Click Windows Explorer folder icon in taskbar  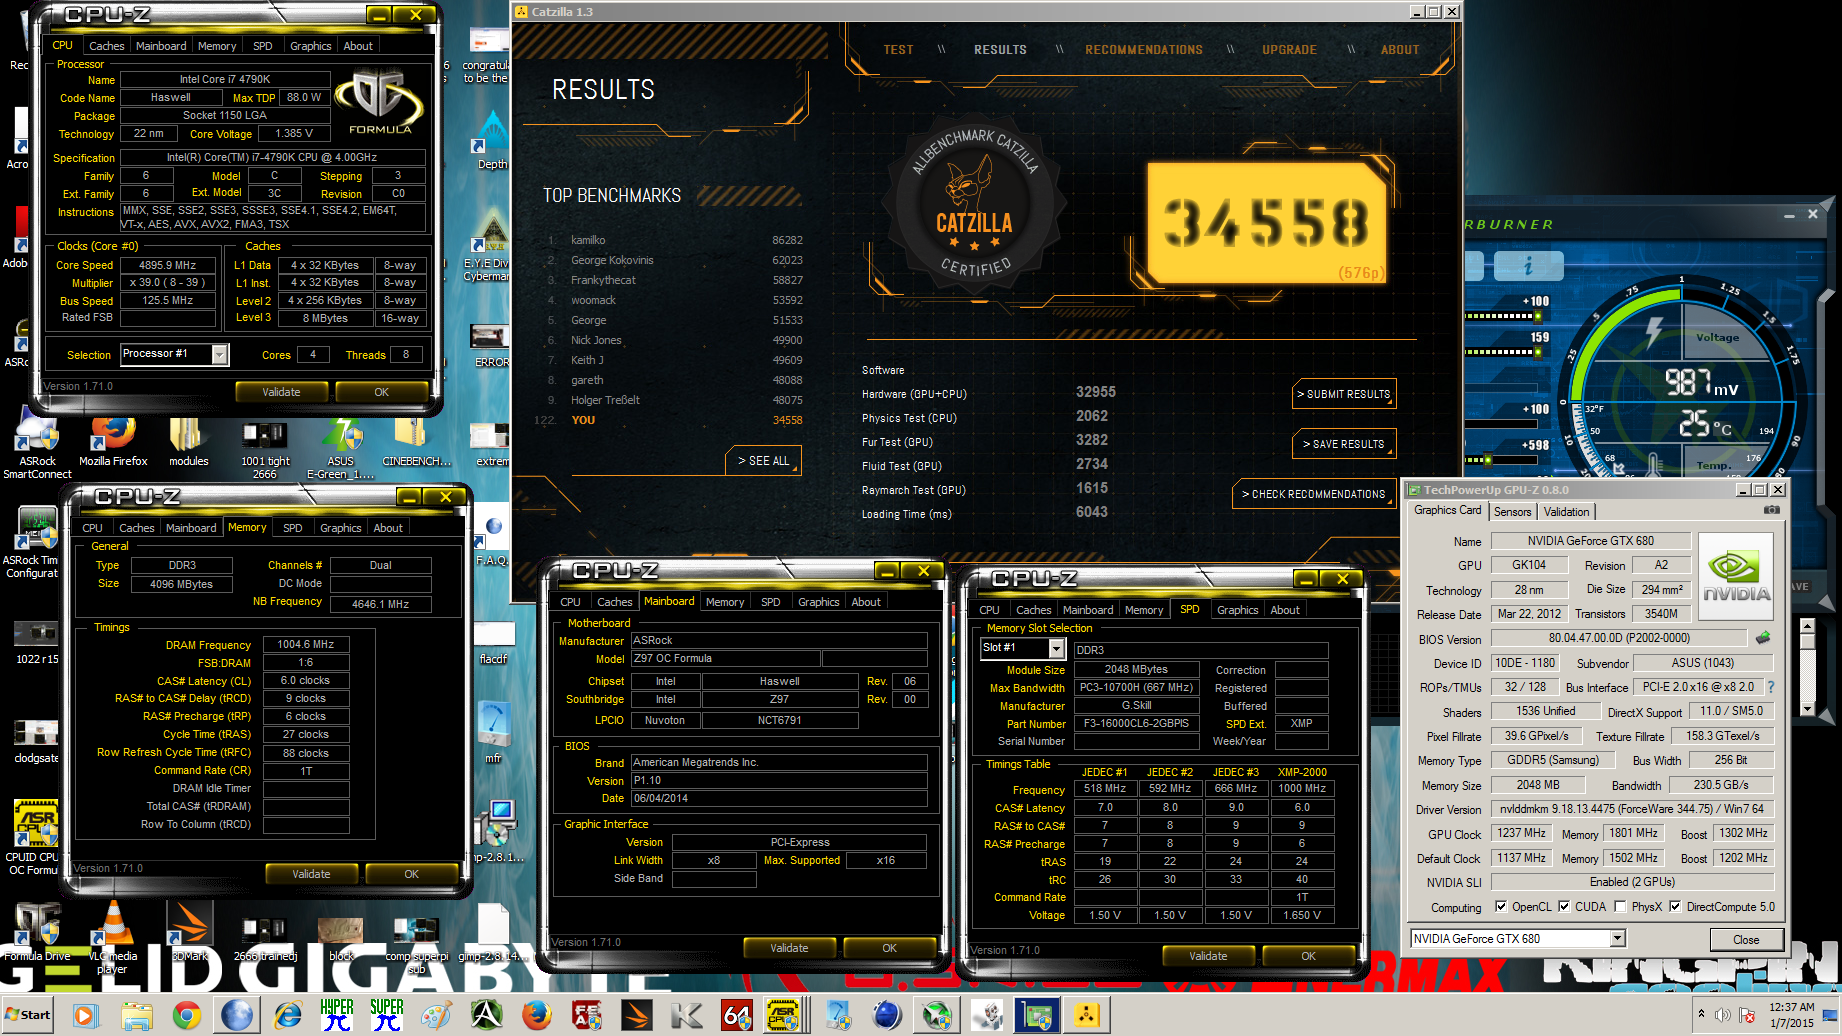coord(136,1016)
